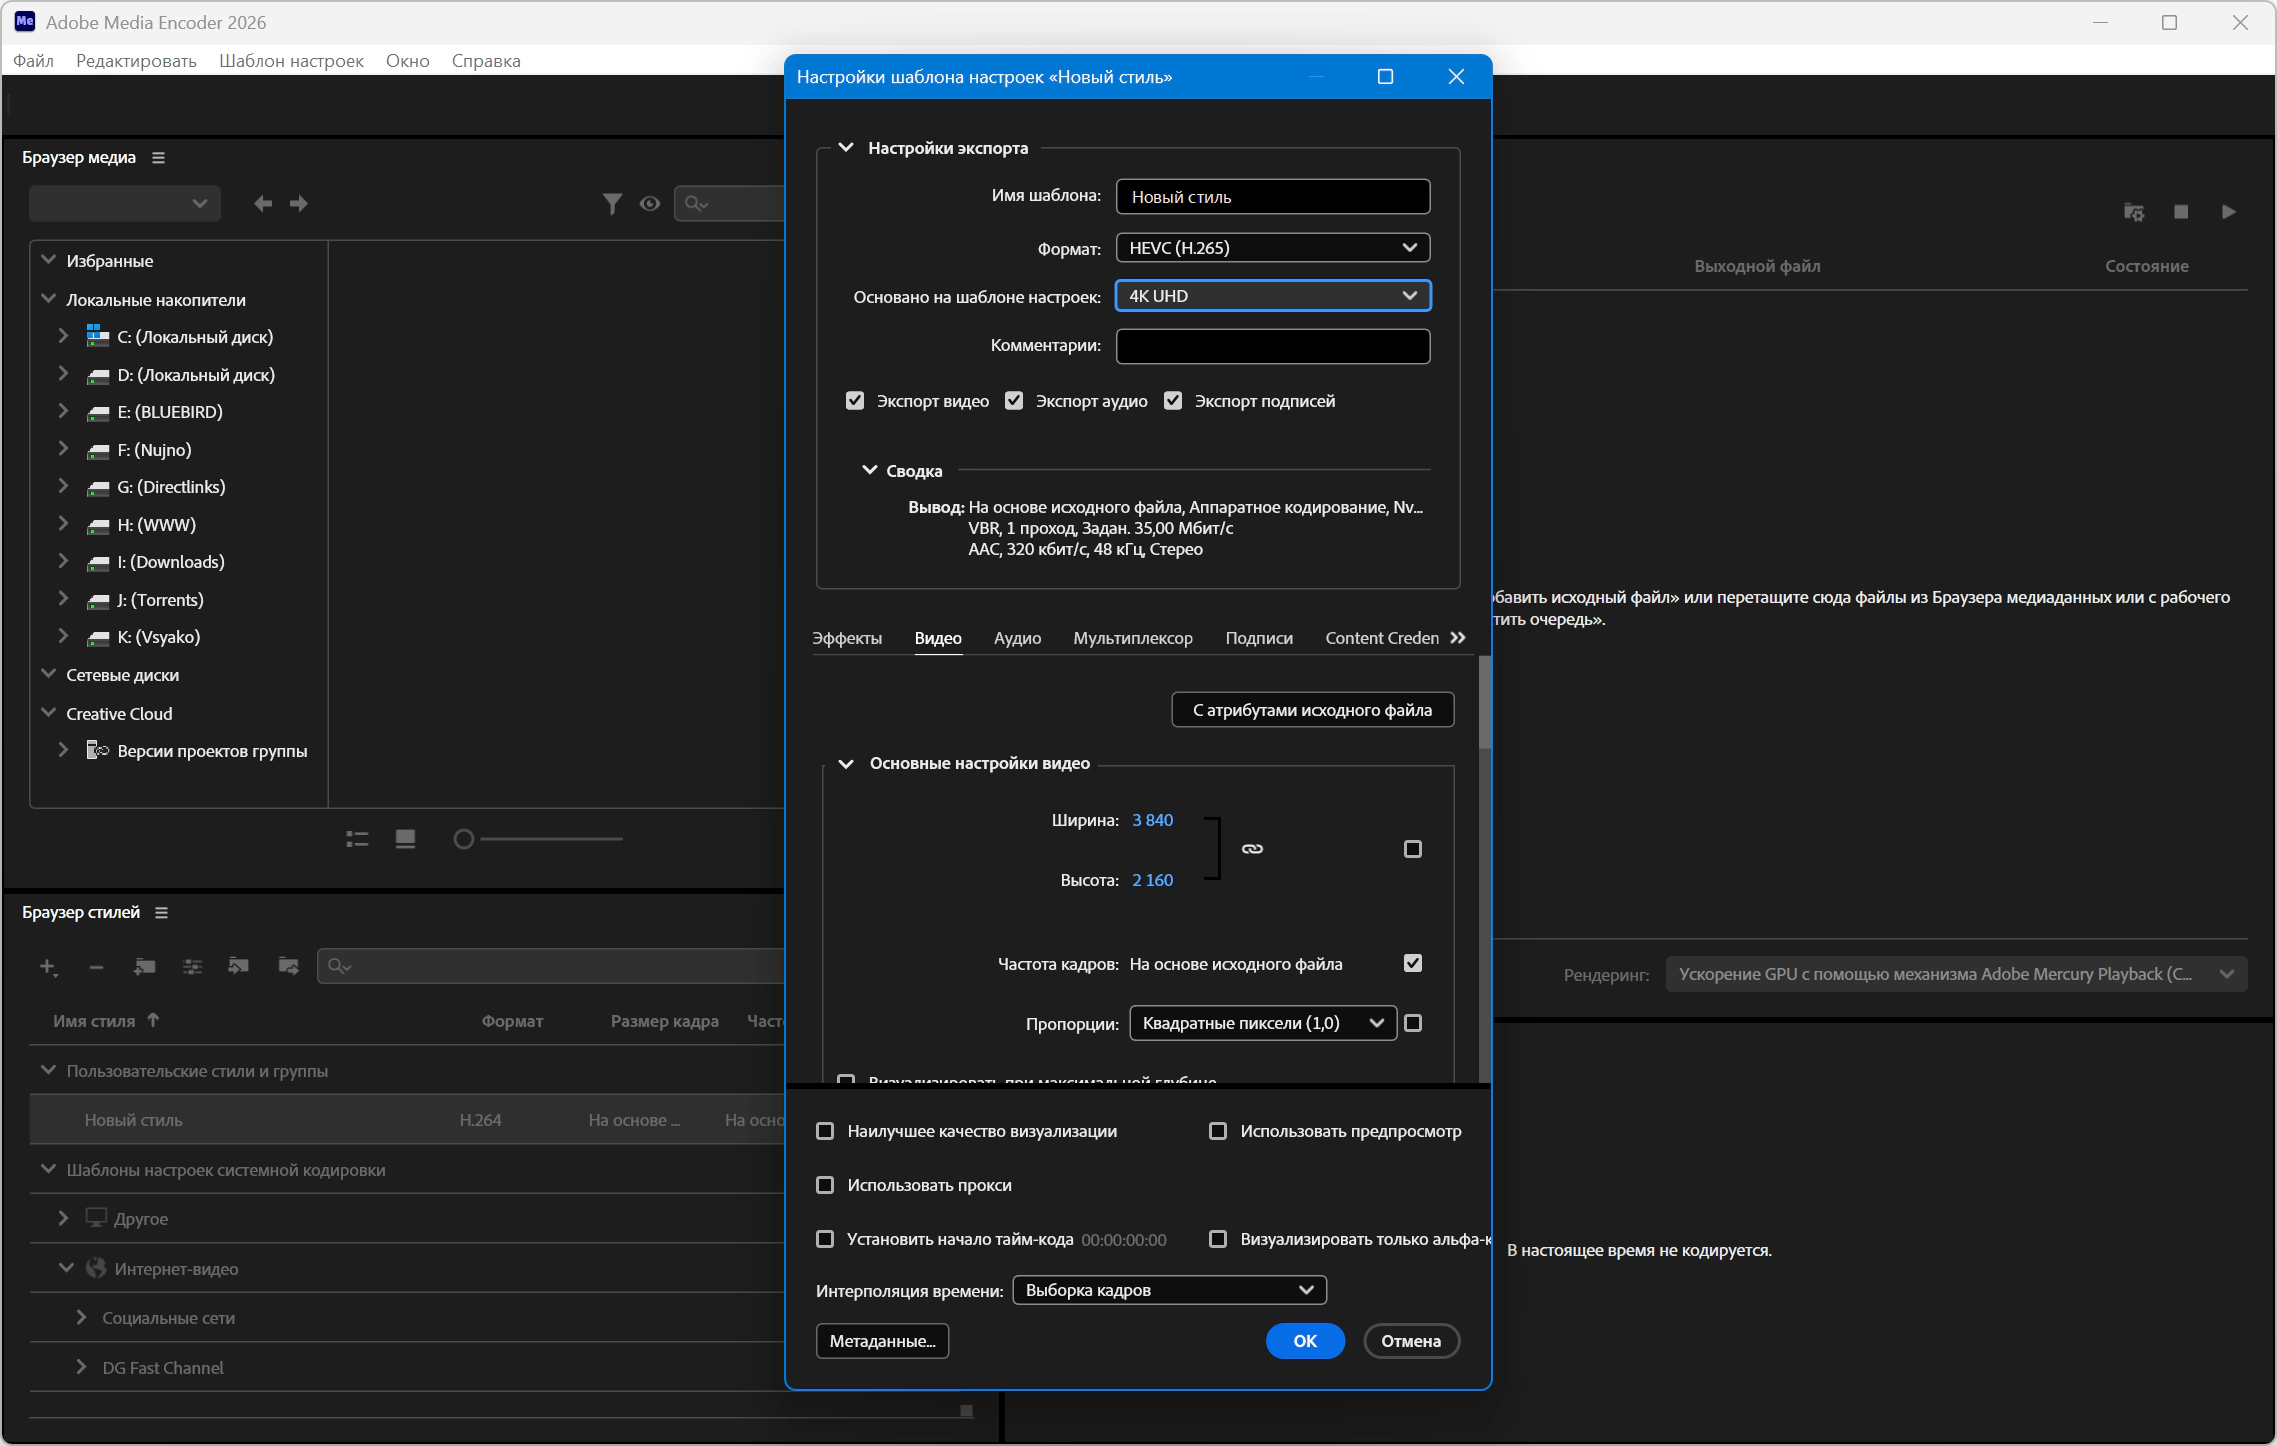Open the Формат dropdown showing HEVC (H.265)
This screenshot has height=1446, width=2277.
(x=1273, y=248)
